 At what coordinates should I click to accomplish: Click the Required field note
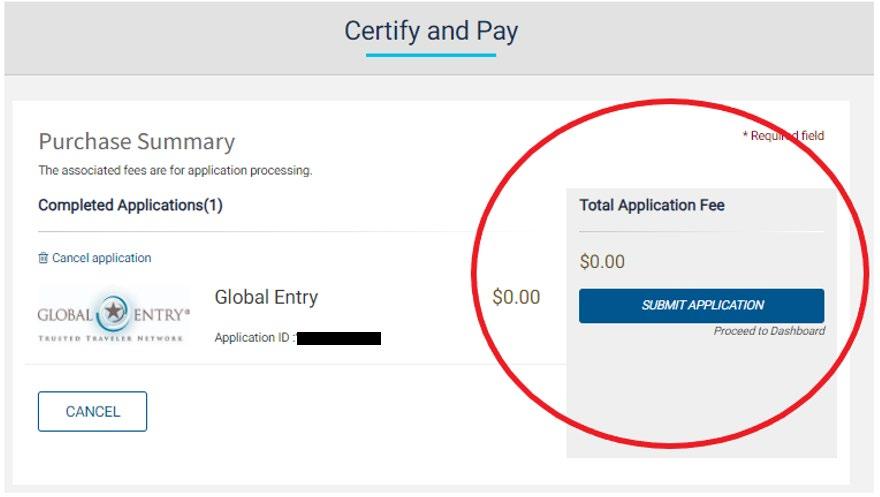[783, 136]
